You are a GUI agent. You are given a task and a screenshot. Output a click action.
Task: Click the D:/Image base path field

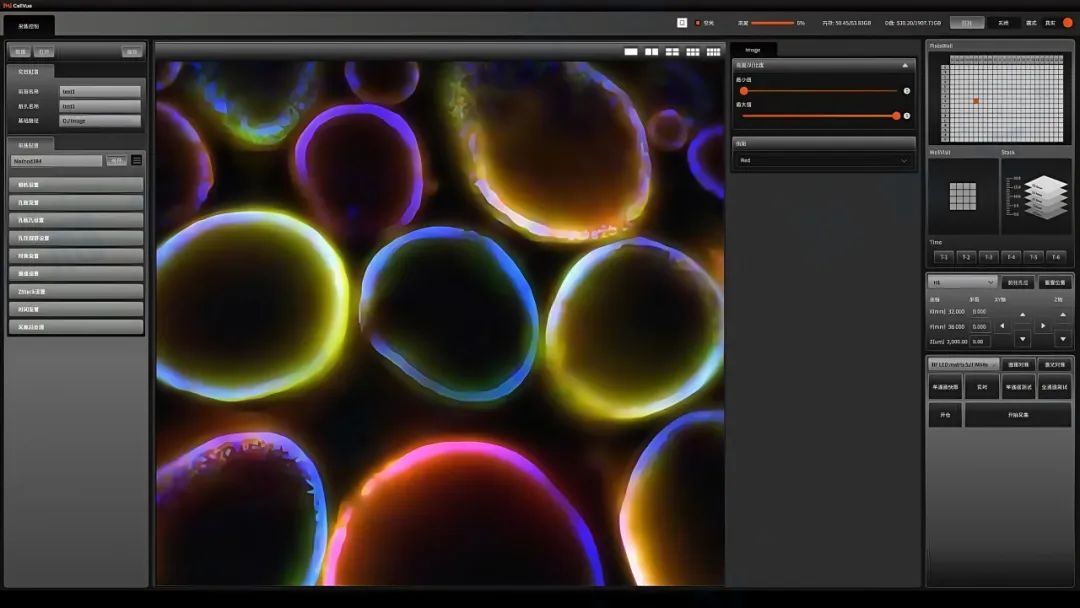[x=99, y=121]
